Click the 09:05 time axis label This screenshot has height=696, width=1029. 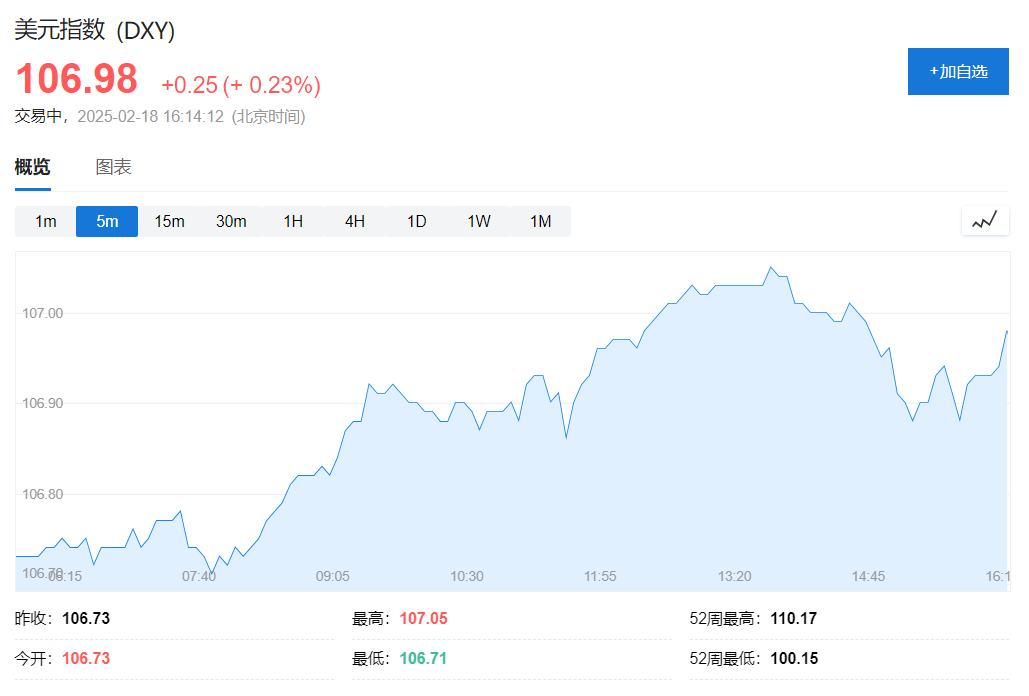click(x=333, y=576)
